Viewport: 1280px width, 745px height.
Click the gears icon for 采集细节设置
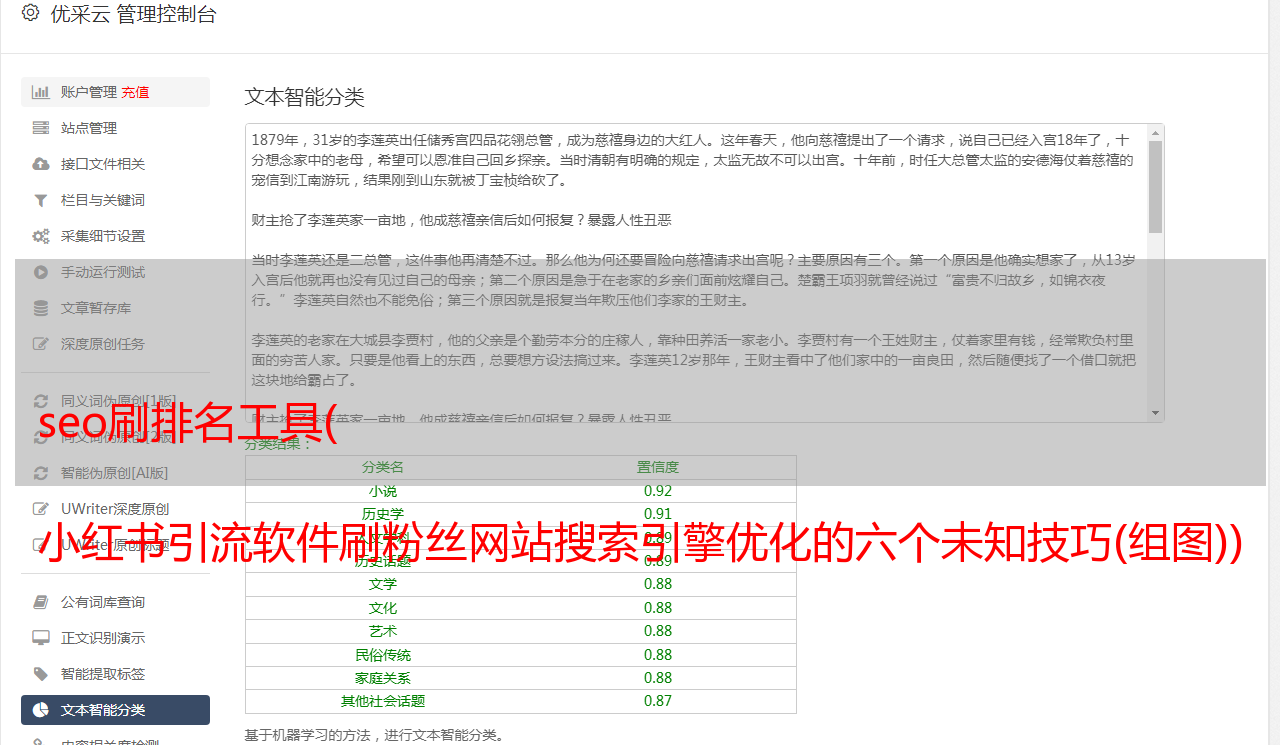41,236
